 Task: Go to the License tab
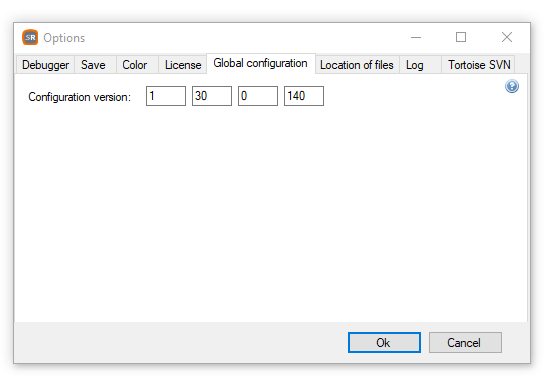(182, 65)
